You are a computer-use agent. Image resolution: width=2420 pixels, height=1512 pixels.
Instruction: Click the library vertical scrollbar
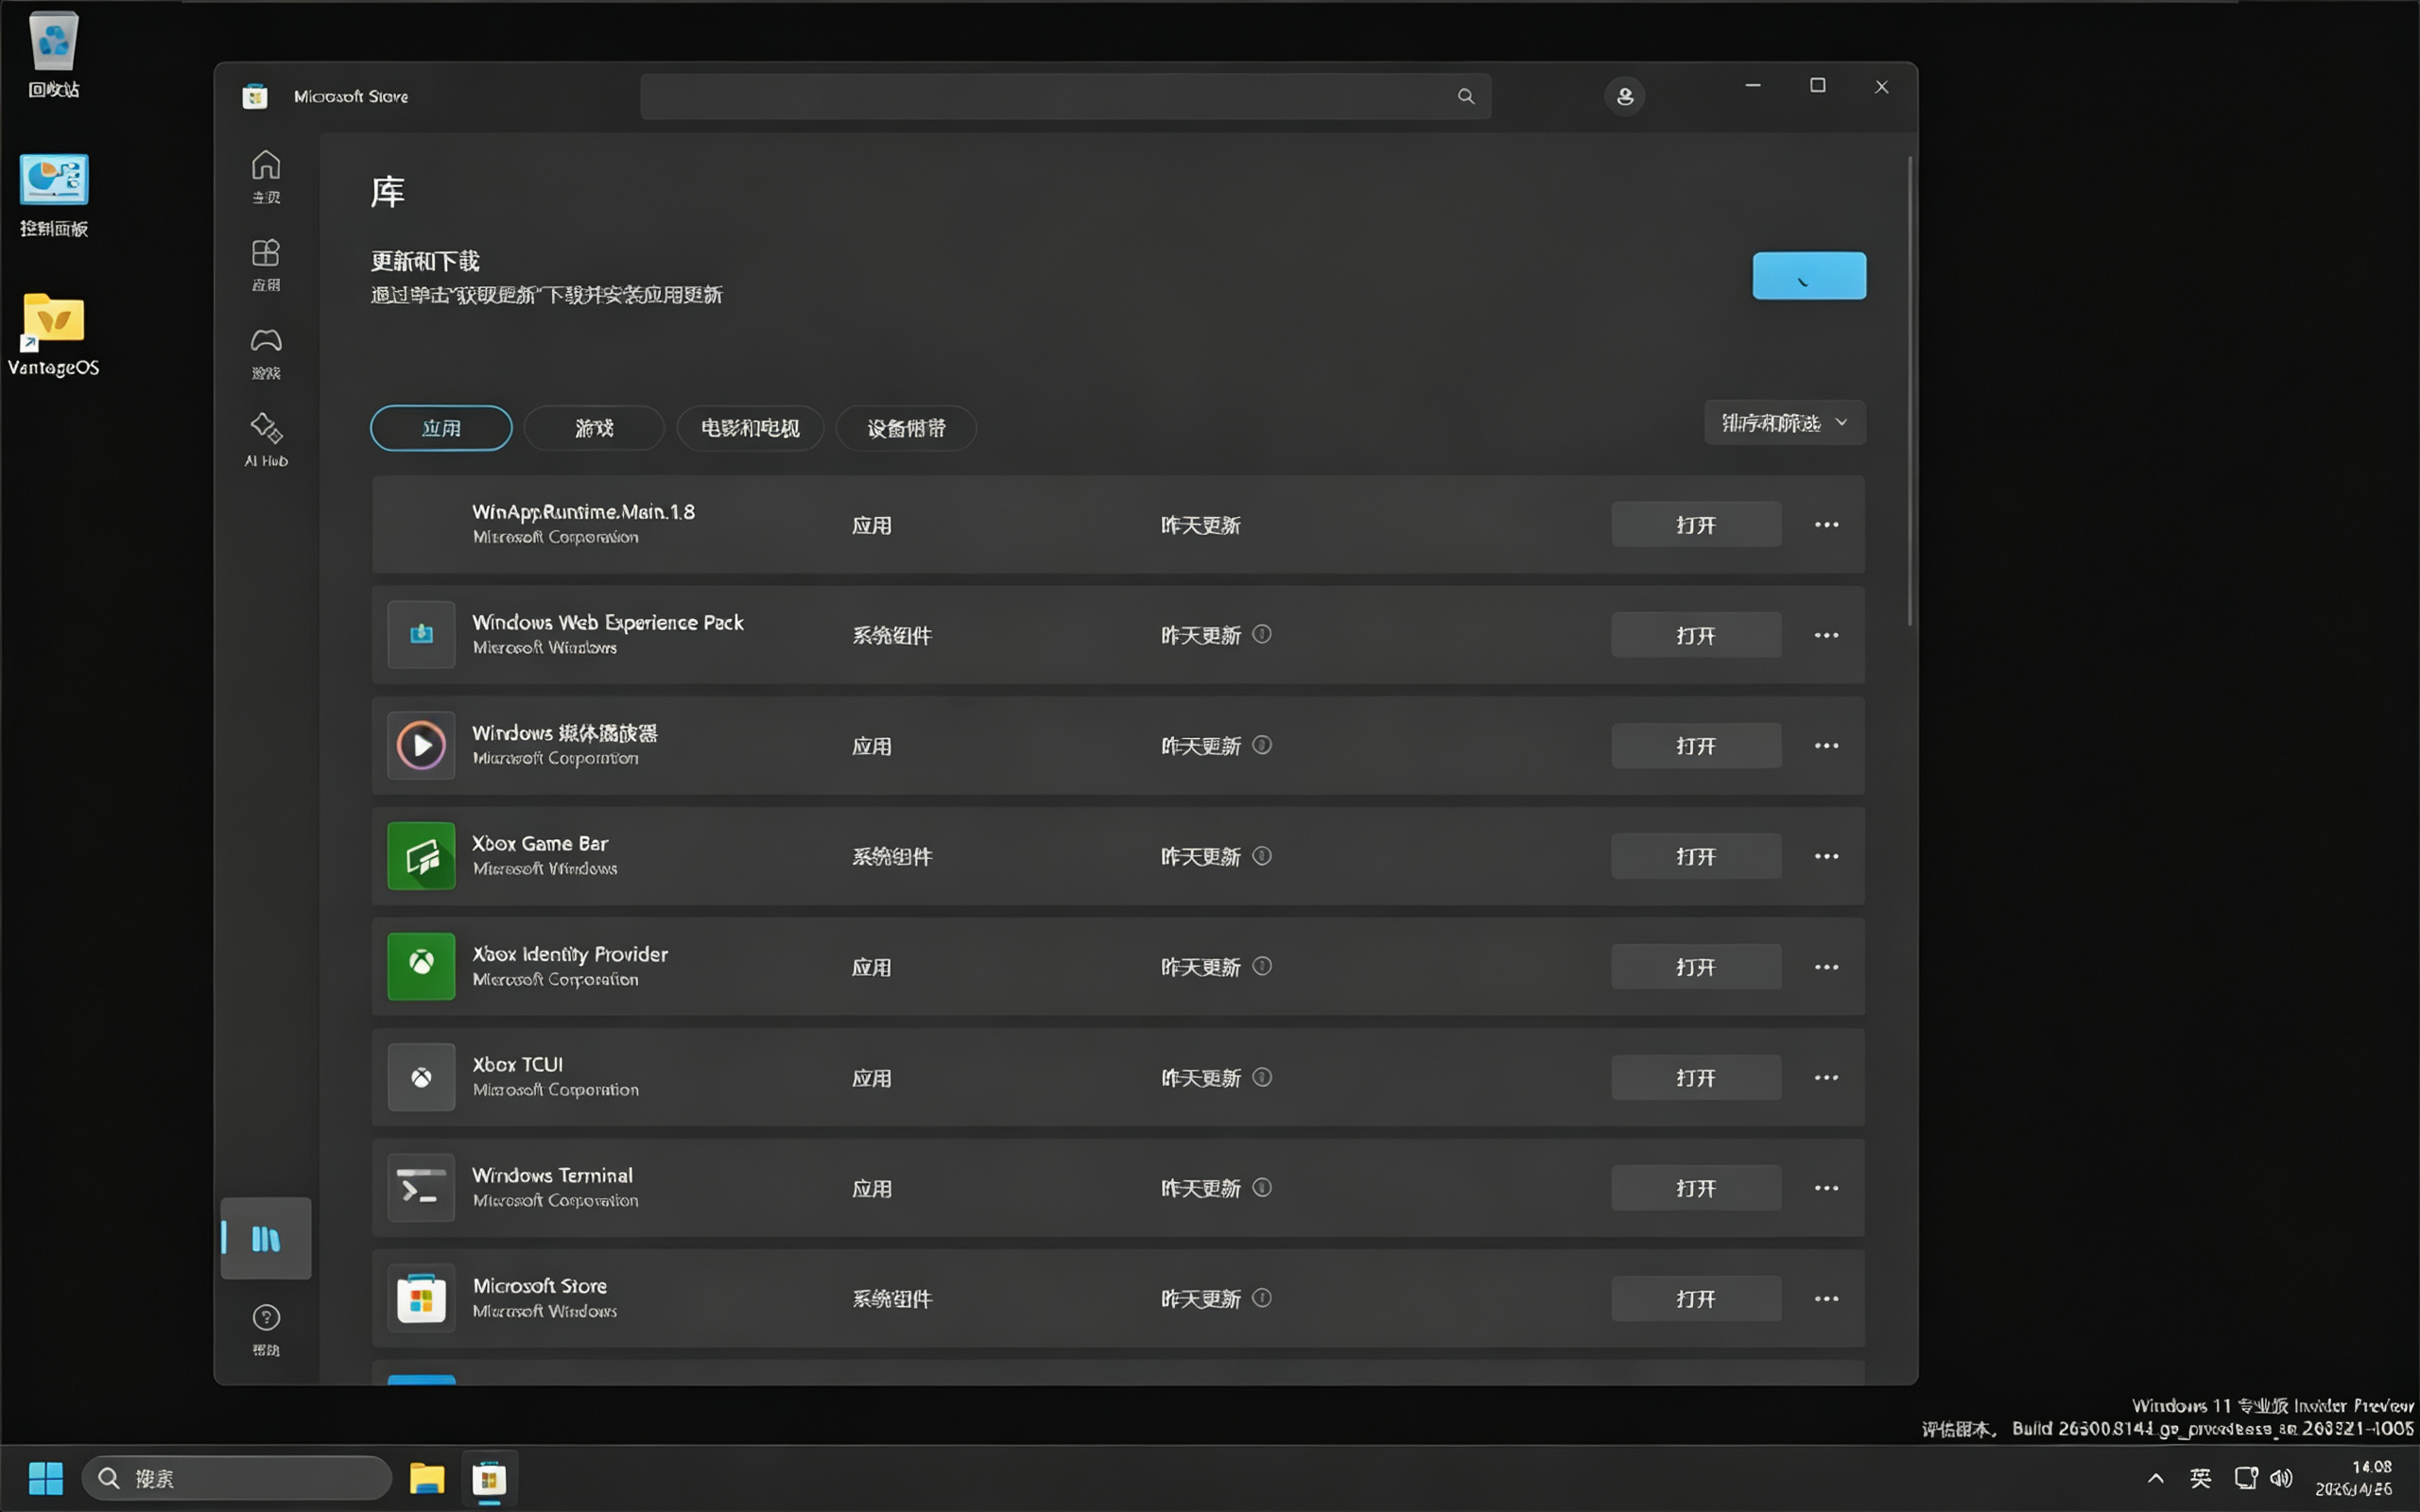coord(1910,391)
